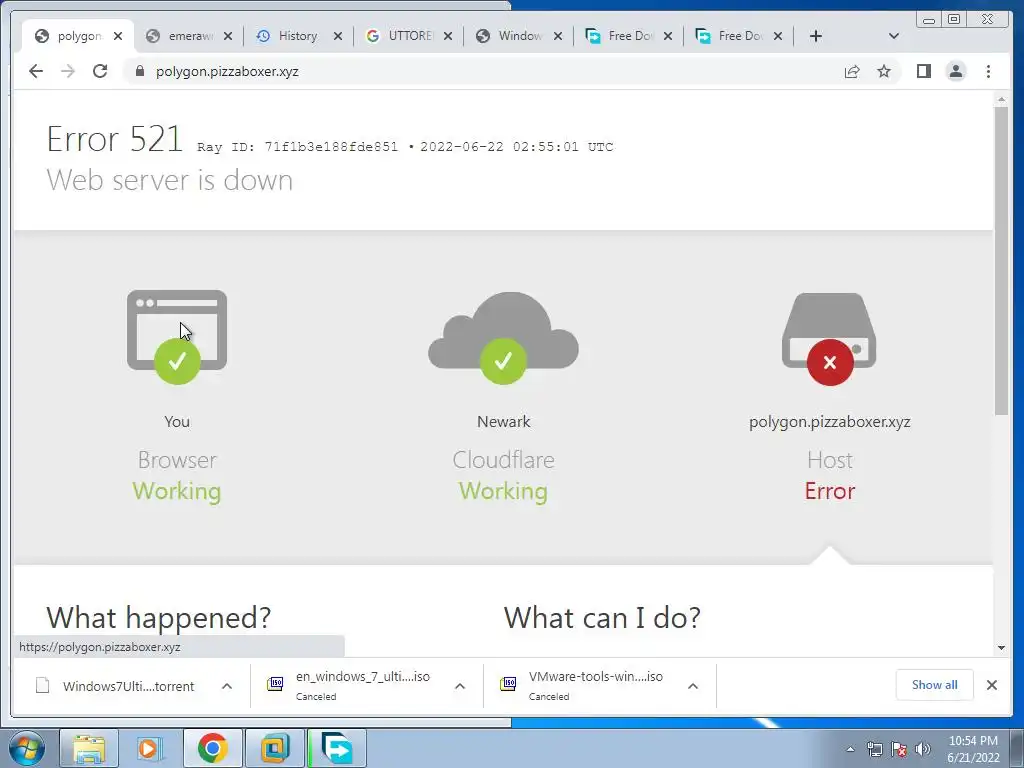
Task: Click the page vertical scrollbar thumb
Action: [x=1001, y=260]
